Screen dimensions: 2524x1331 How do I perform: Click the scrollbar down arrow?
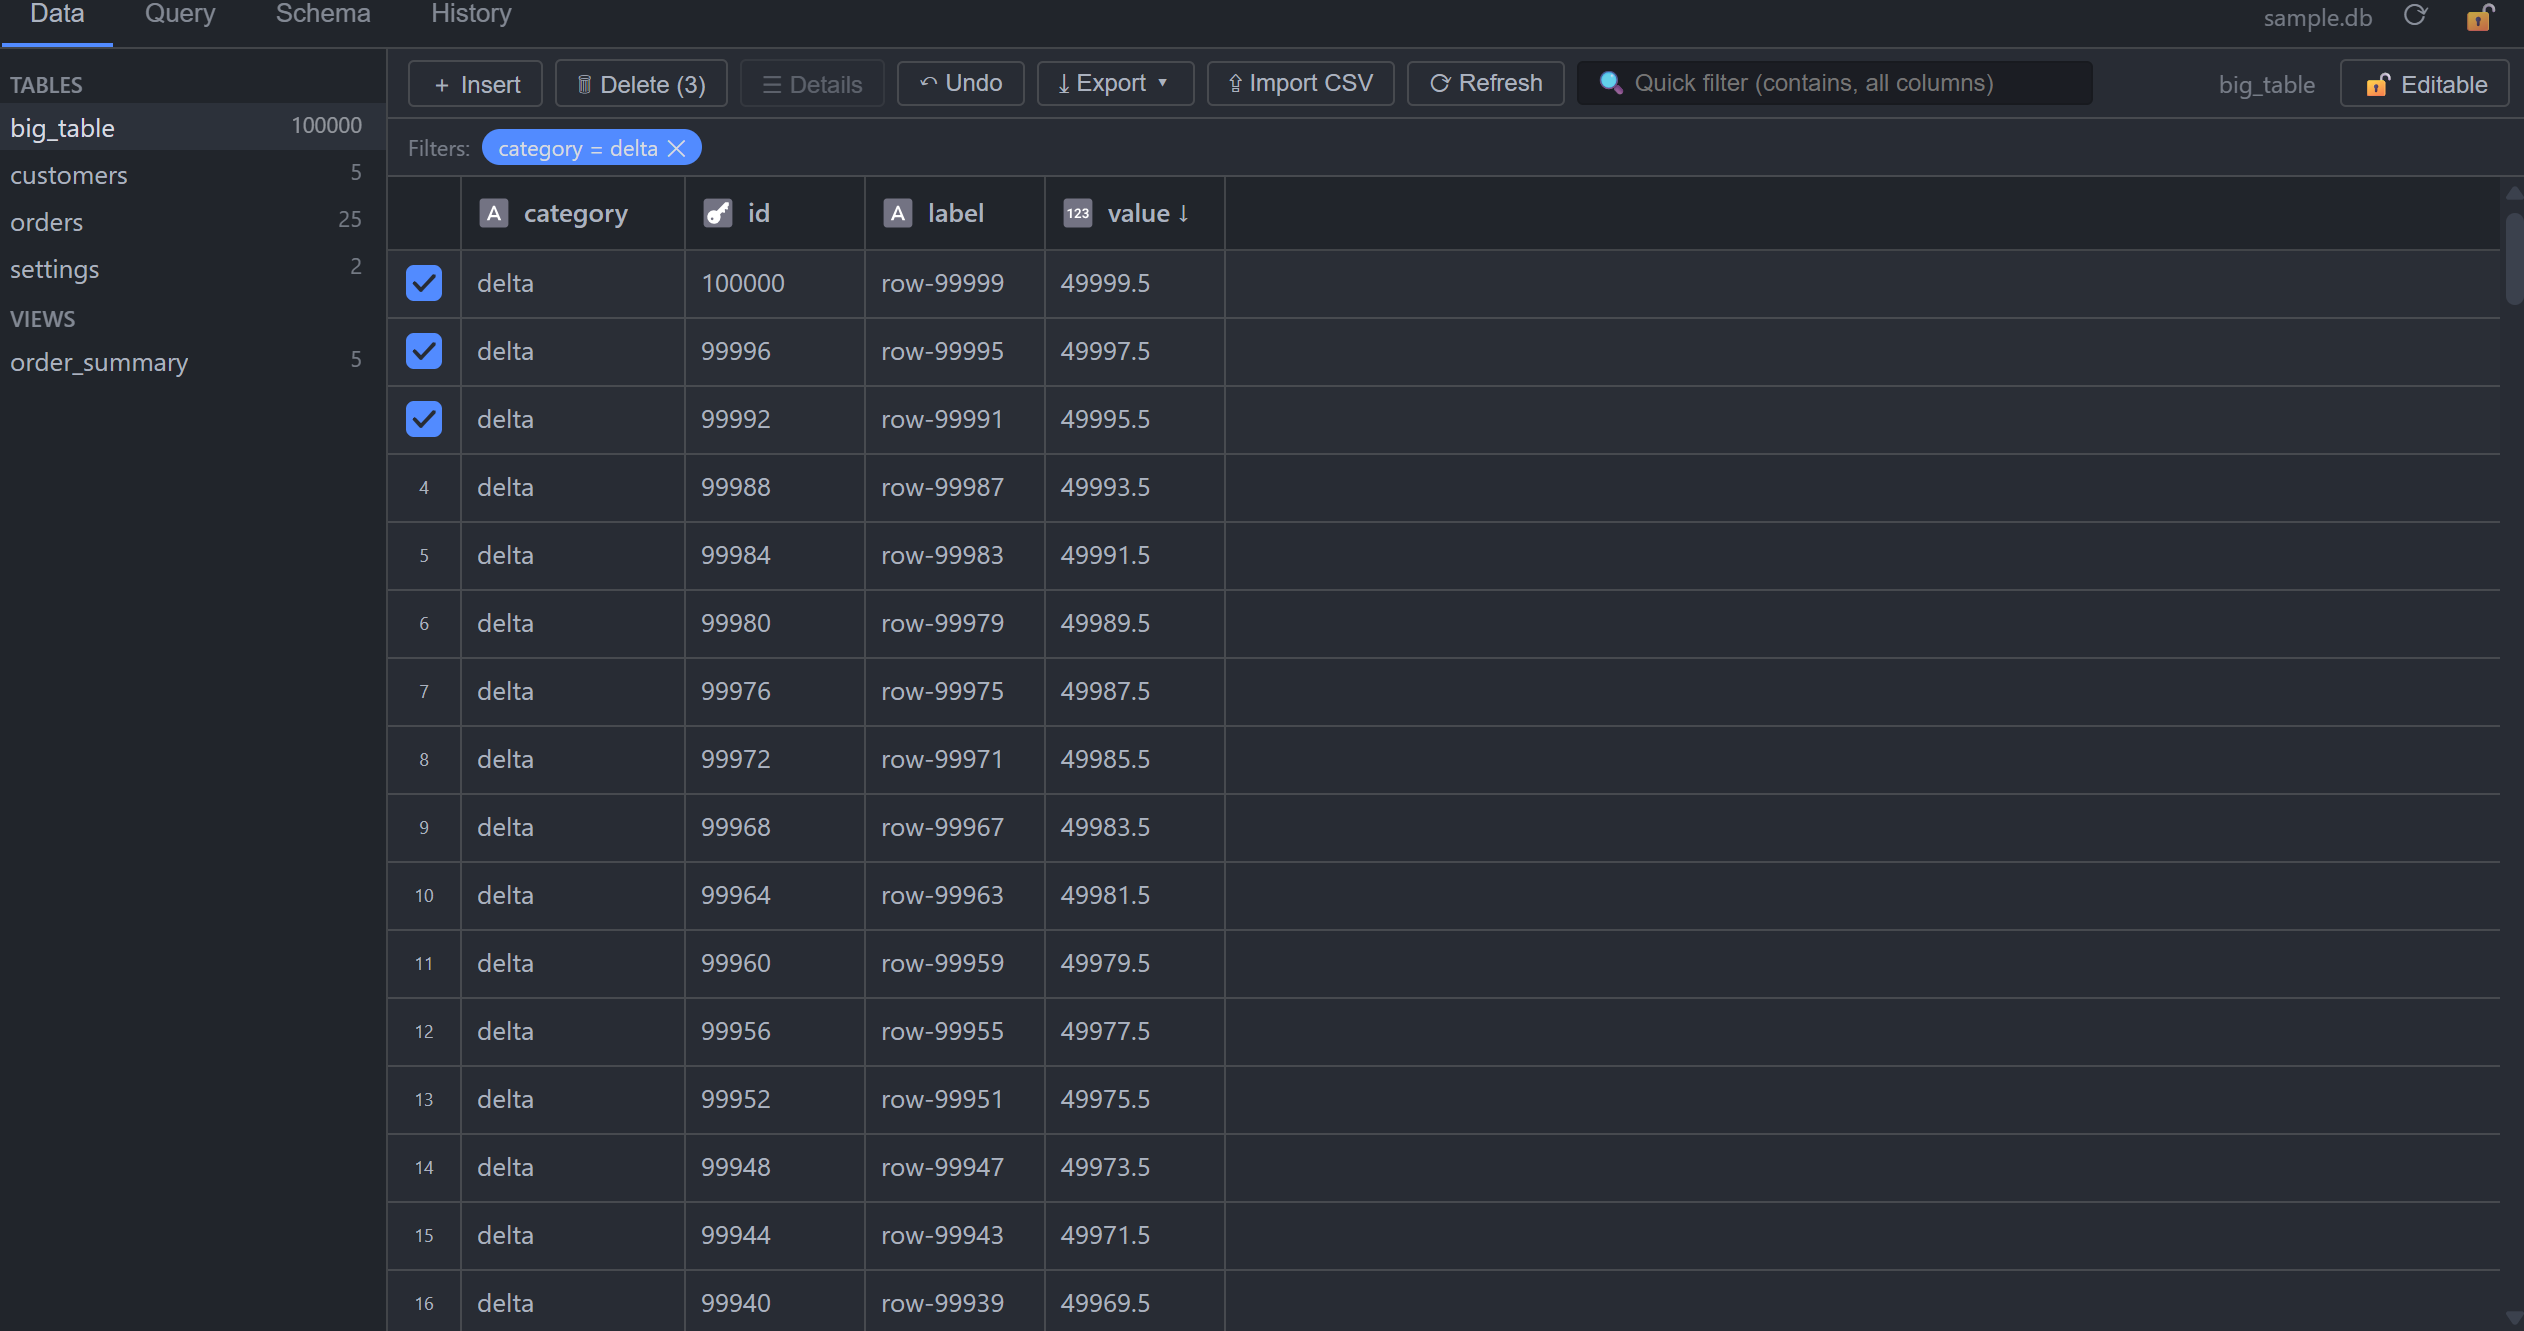(2514, 1318)
